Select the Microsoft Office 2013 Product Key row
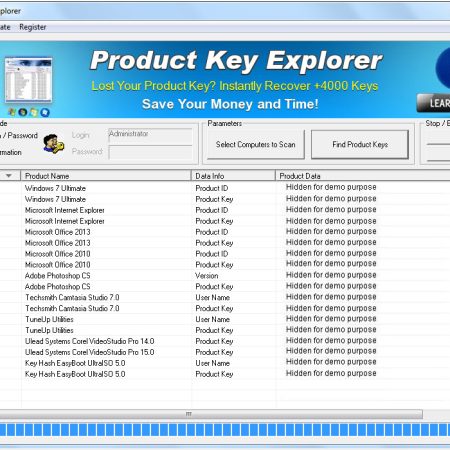 pyautogui.click(x=225, y=243)
